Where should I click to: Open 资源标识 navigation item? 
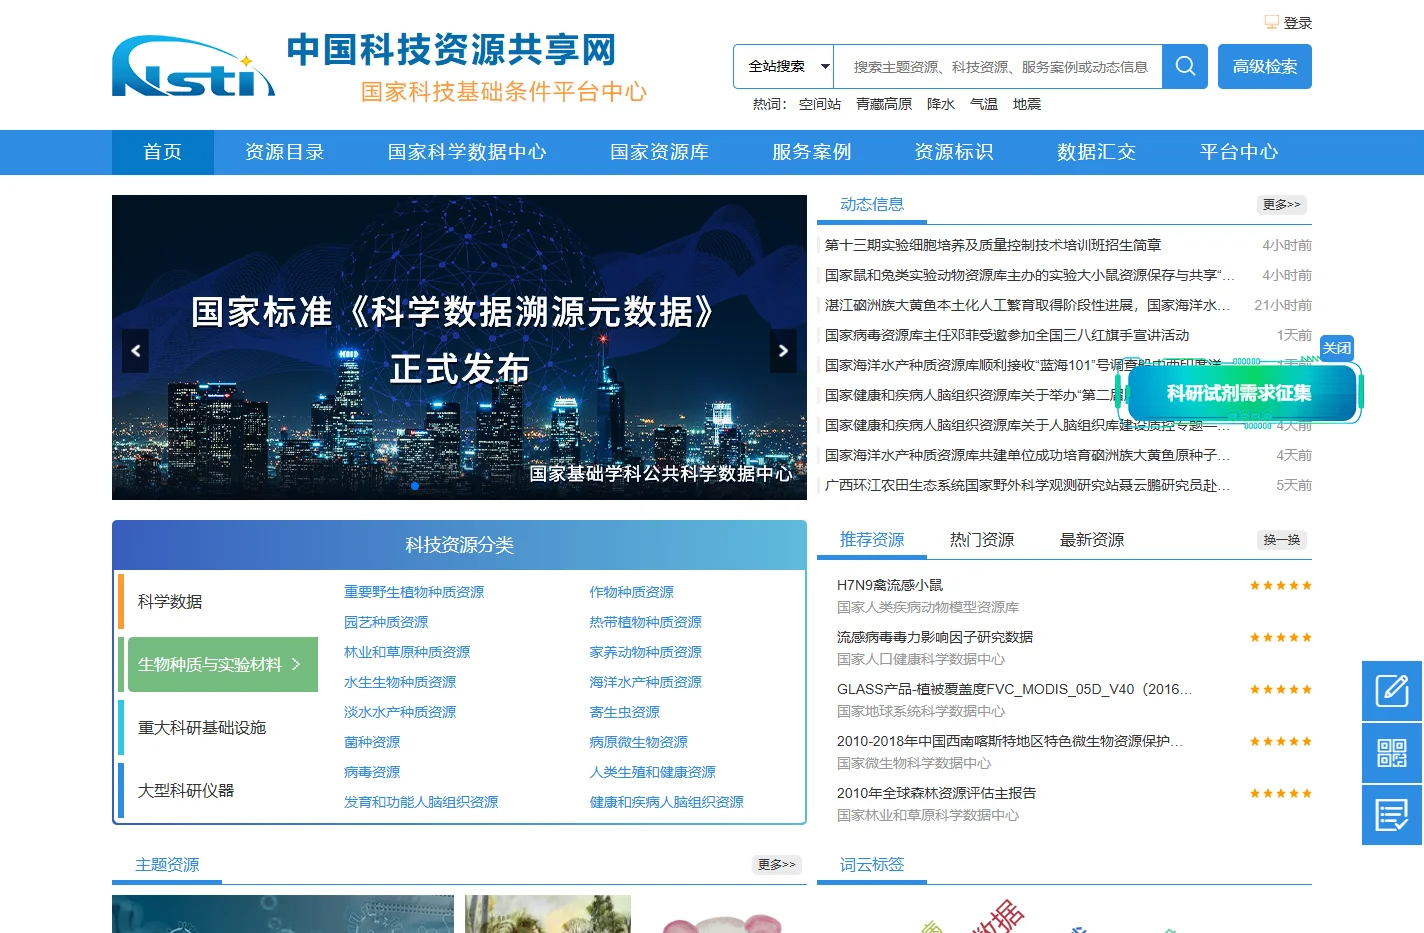pos(954,152)
